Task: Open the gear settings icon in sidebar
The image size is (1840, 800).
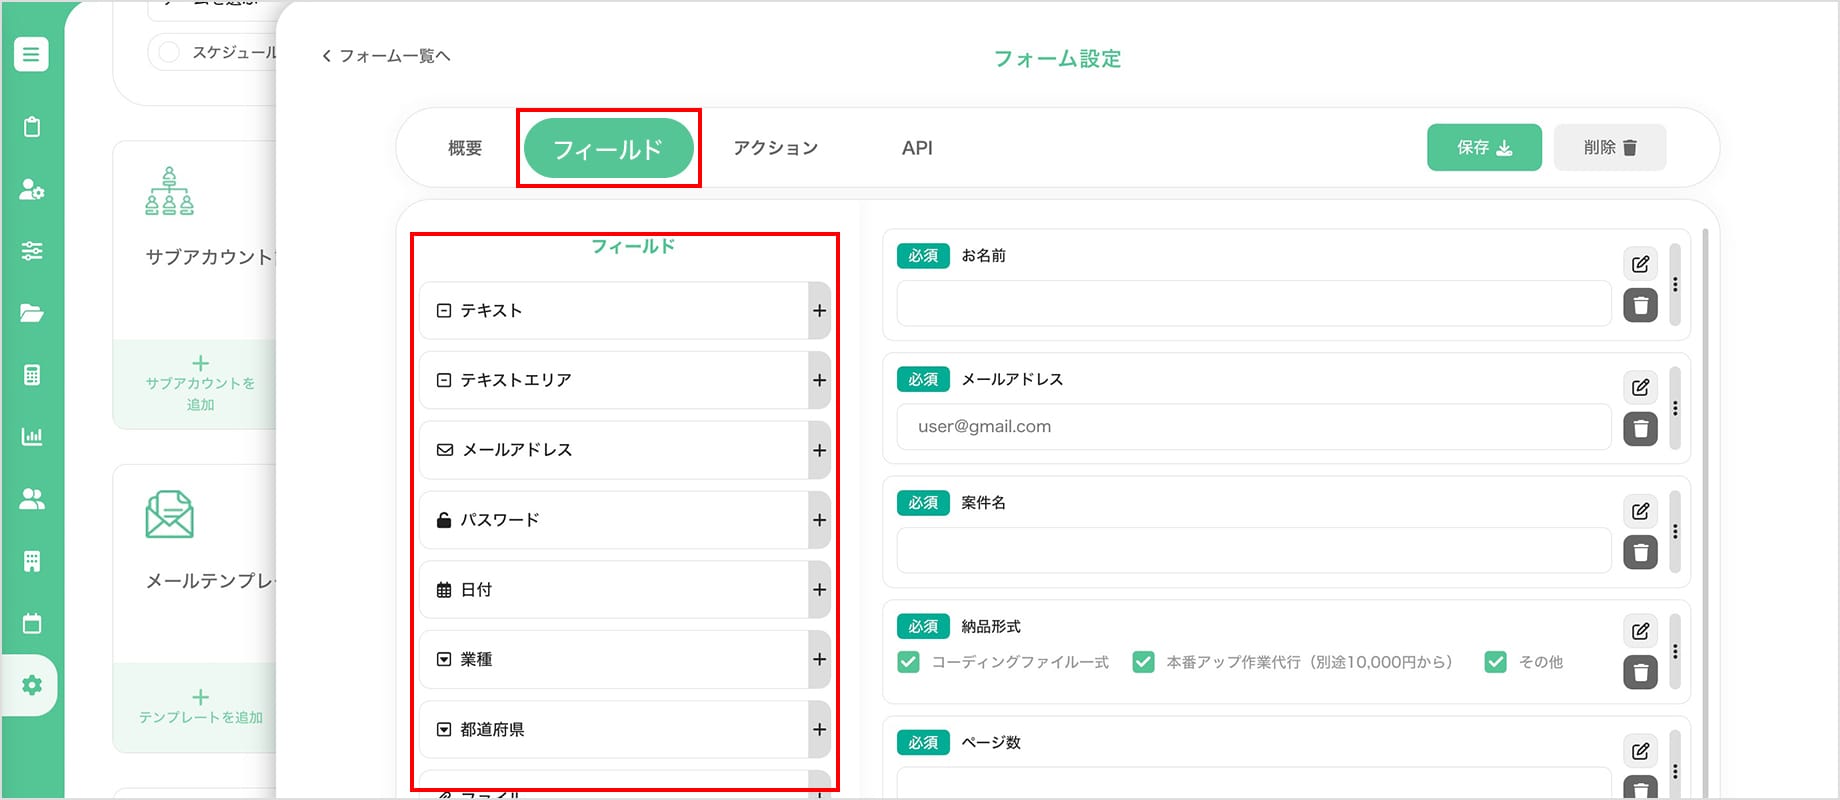Action: pos(32,685)
